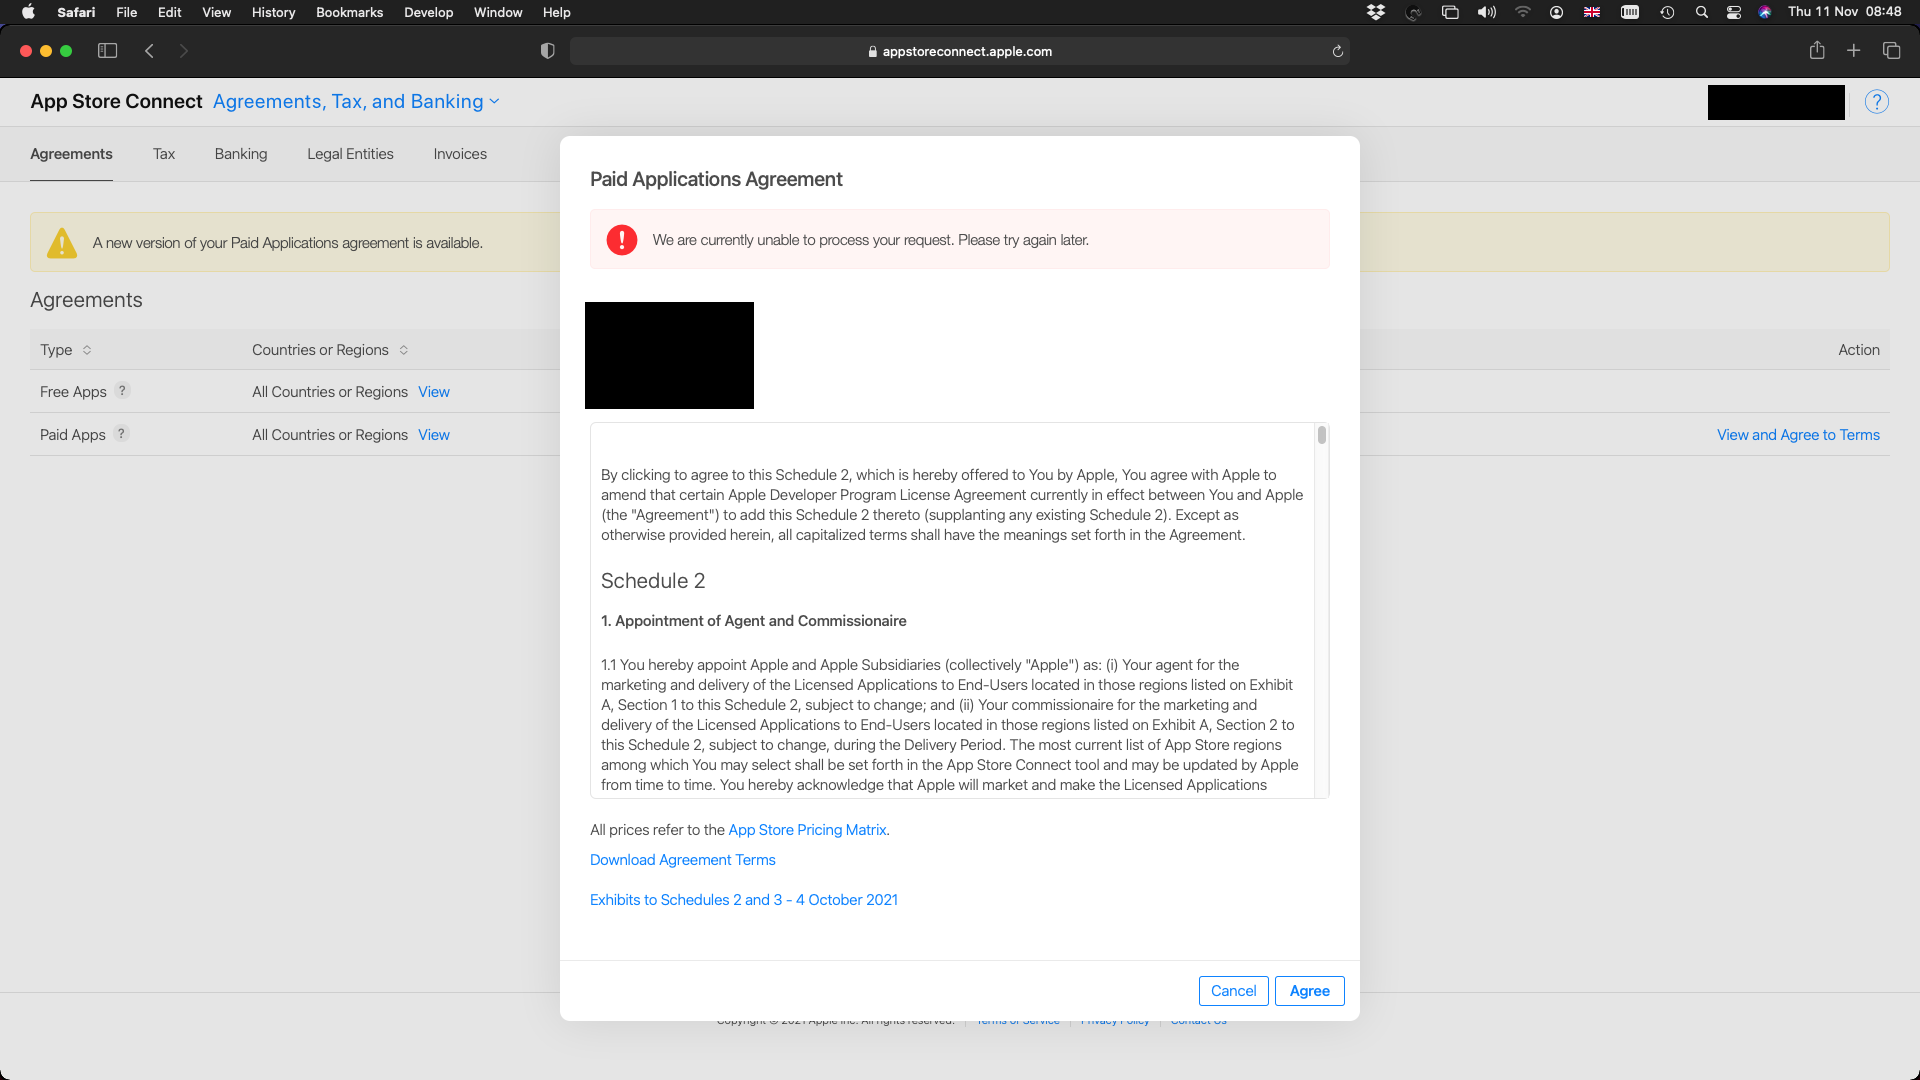1920x1080 pixels.
Task: Open the privacy report shield icon
Action: coord(547,51)
